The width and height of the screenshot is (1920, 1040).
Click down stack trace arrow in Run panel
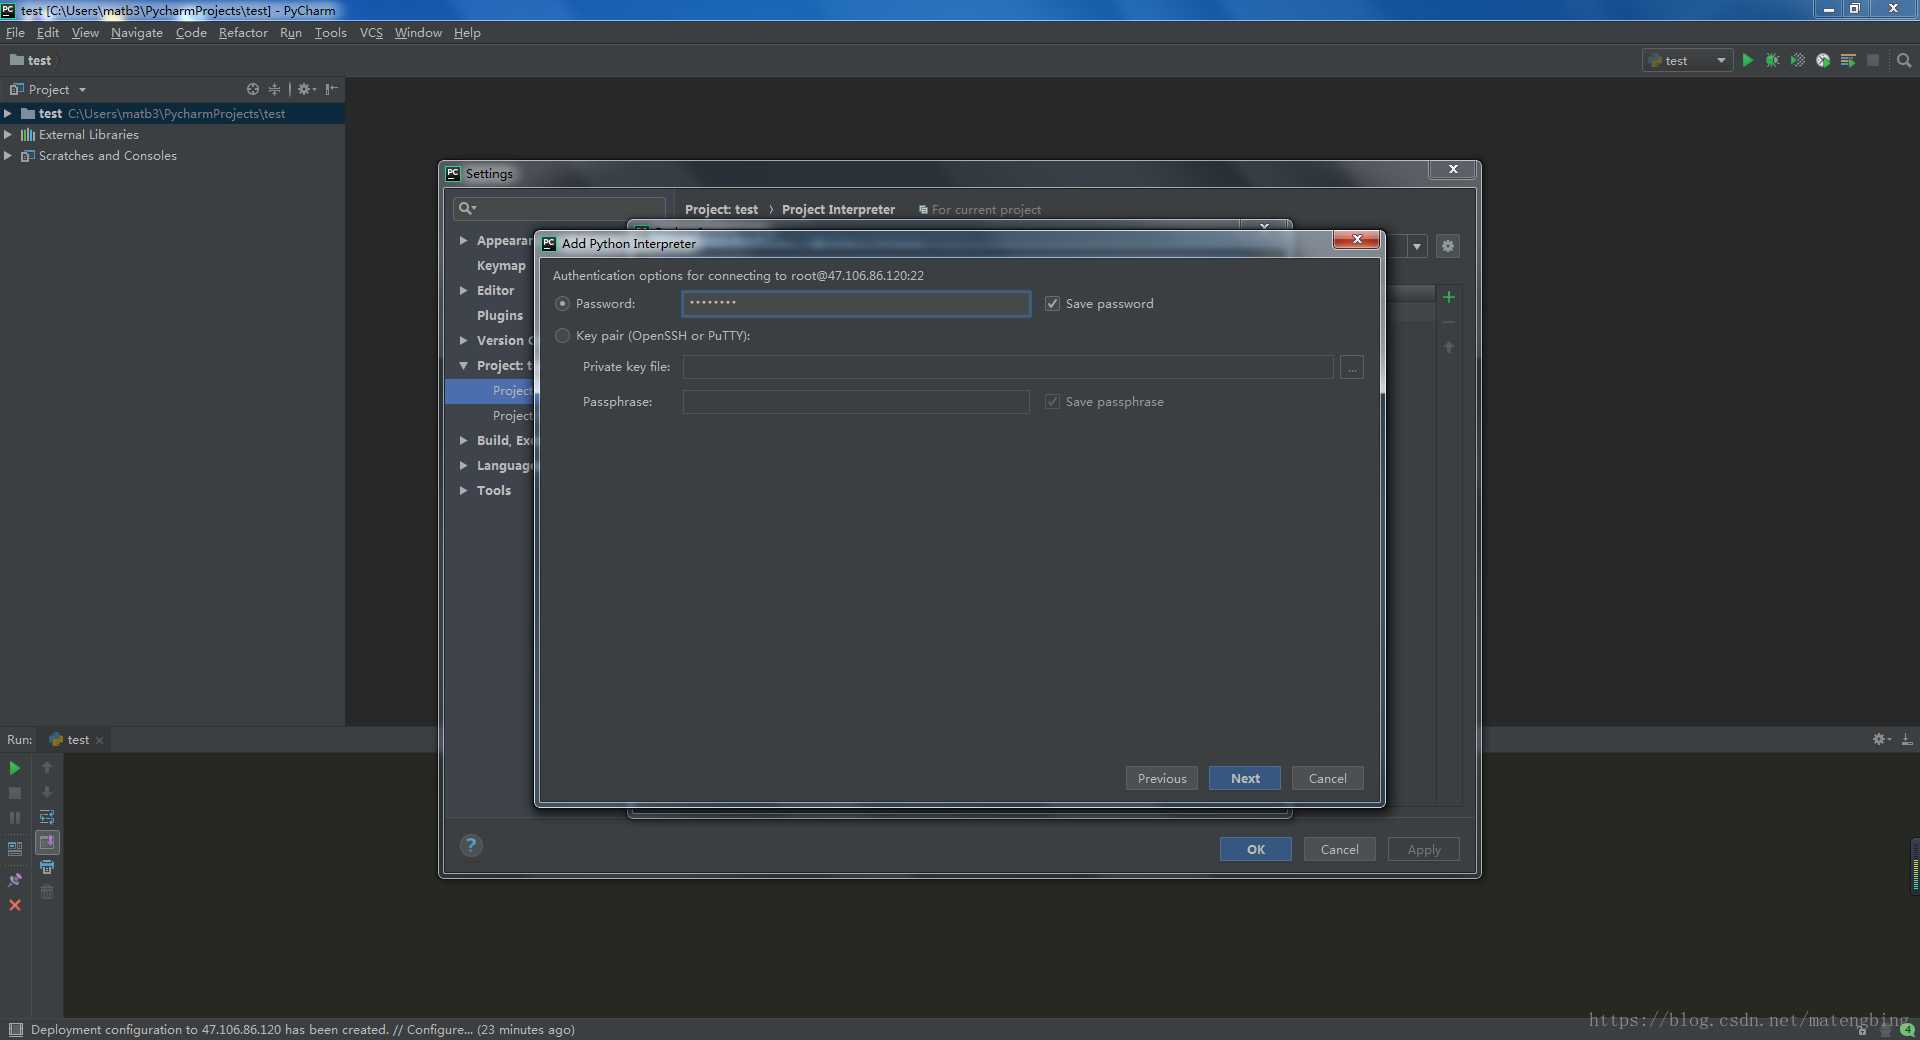47,792
